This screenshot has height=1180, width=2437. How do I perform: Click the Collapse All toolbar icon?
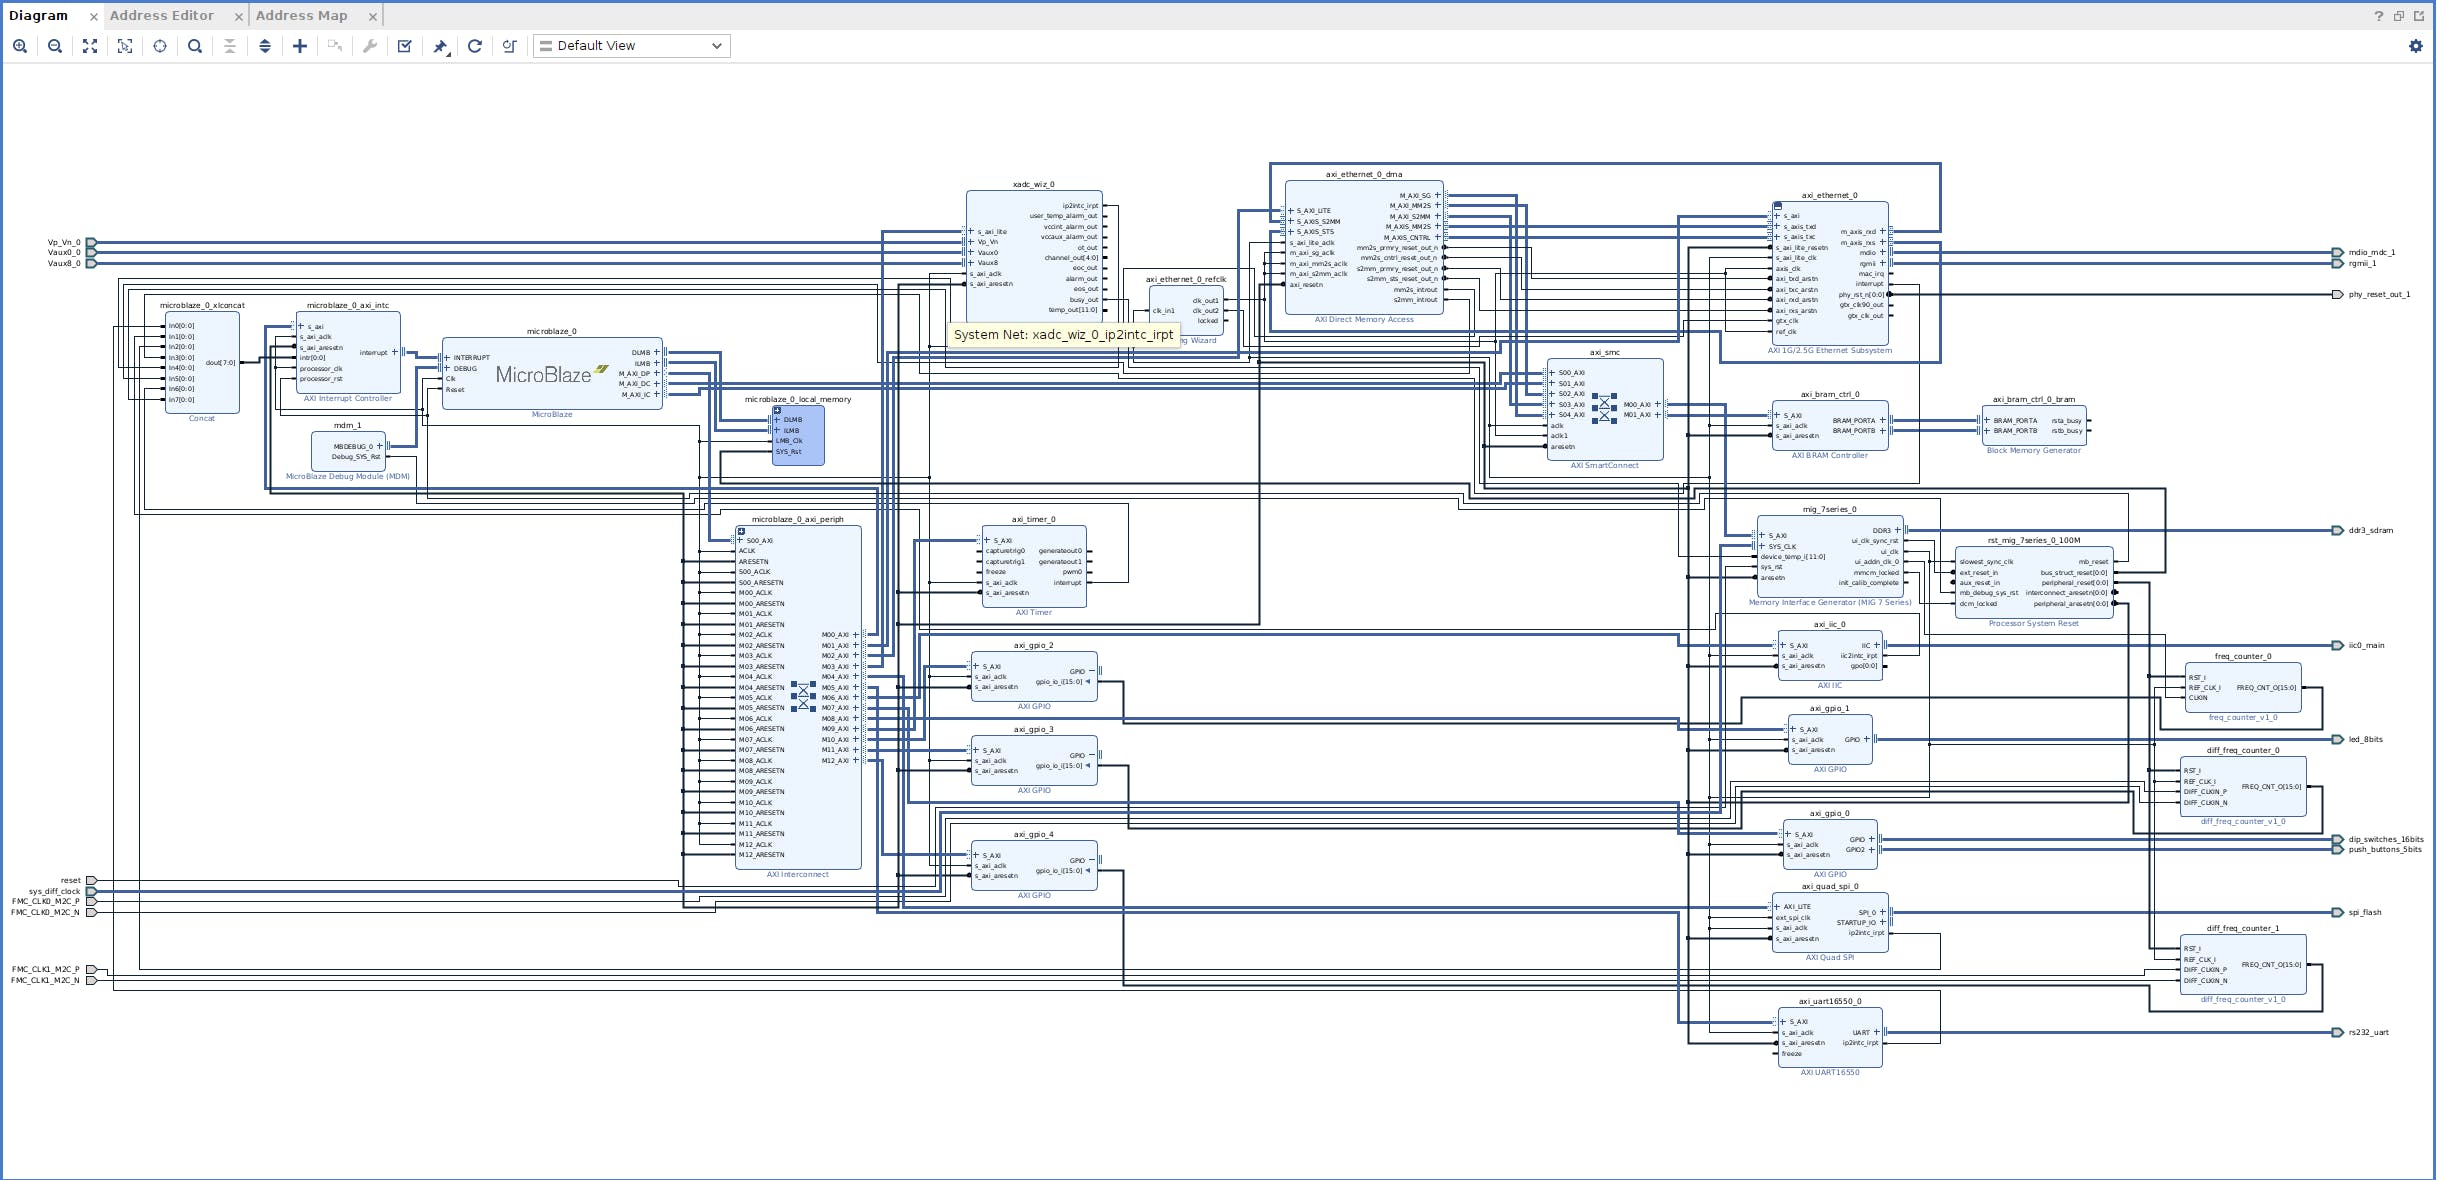[230, 46]
